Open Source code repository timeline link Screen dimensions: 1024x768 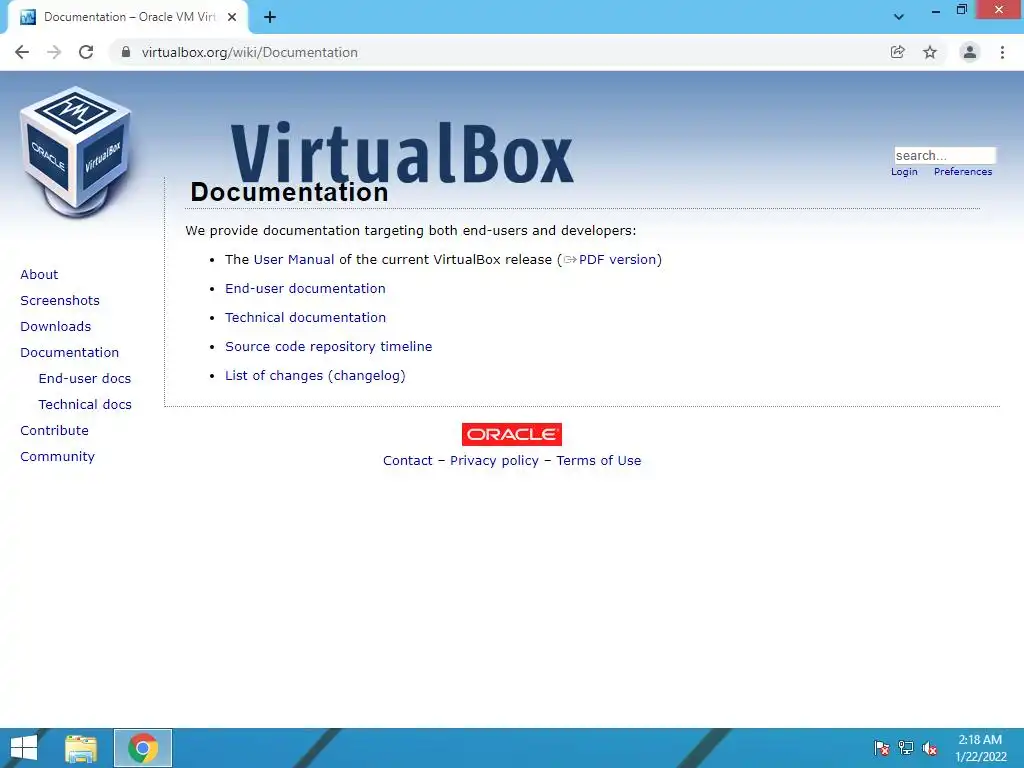328,346
